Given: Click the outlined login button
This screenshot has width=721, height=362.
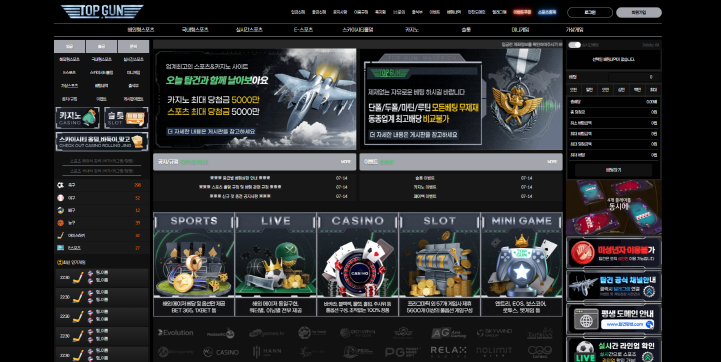Looking at the screenshot, I should click(590, 12).
